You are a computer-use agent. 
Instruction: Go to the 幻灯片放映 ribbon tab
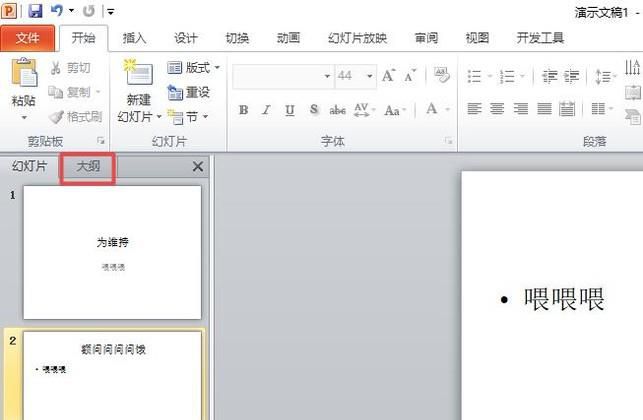tap(358, 38)
